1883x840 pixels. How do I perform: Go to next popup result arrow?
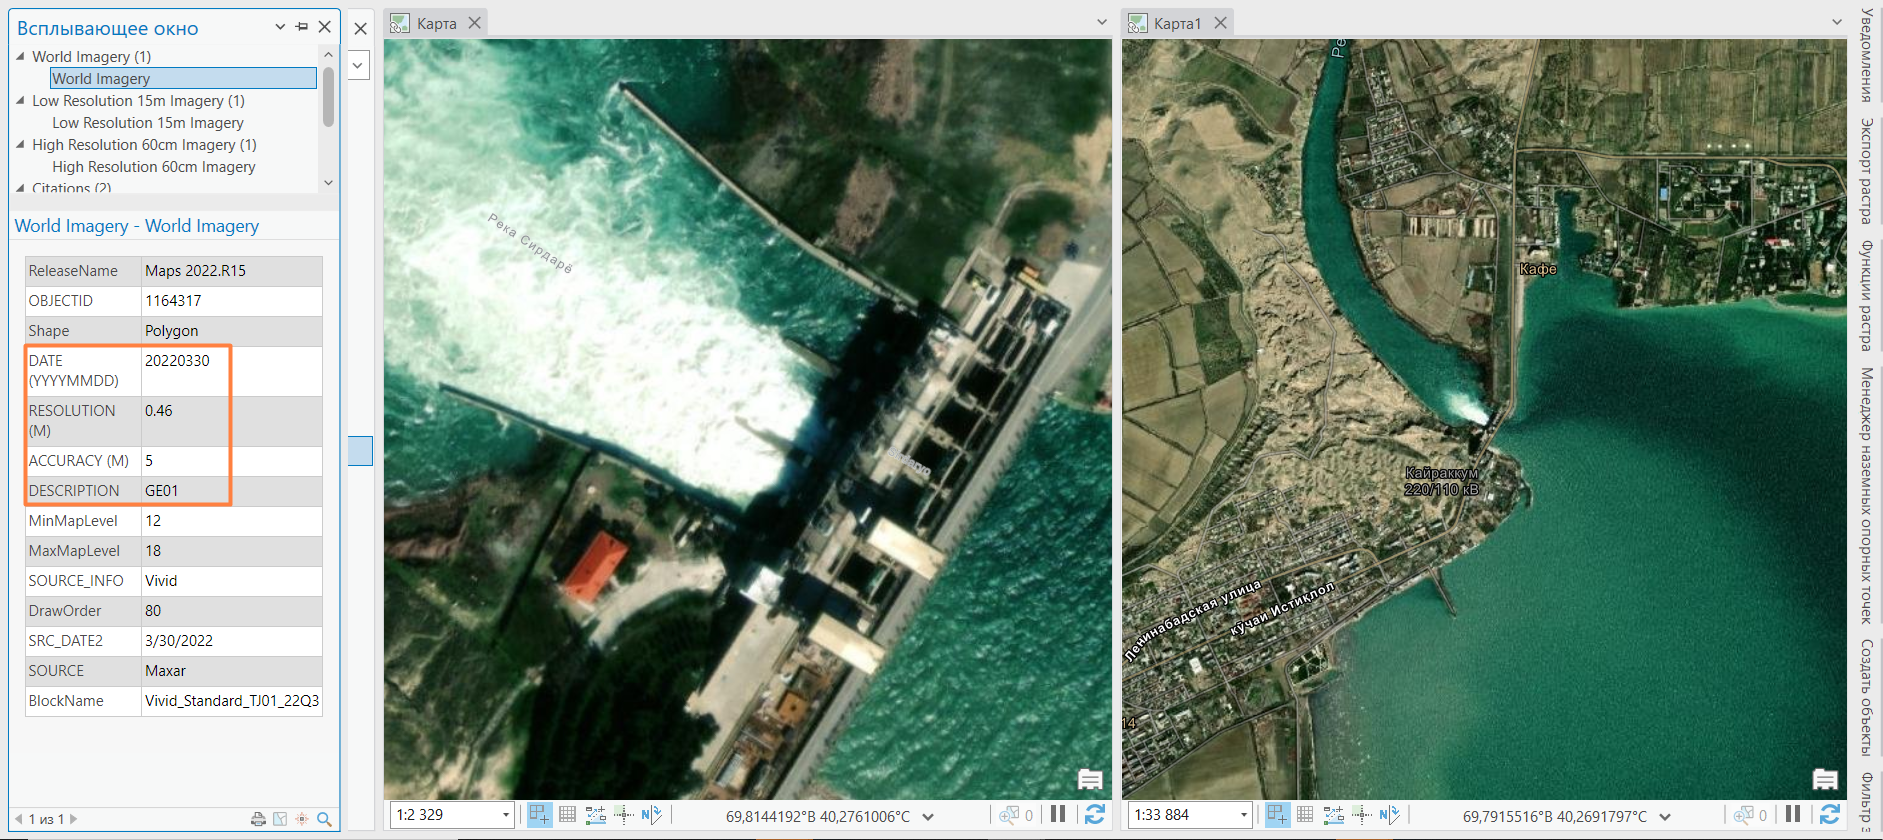click(73, 819)
